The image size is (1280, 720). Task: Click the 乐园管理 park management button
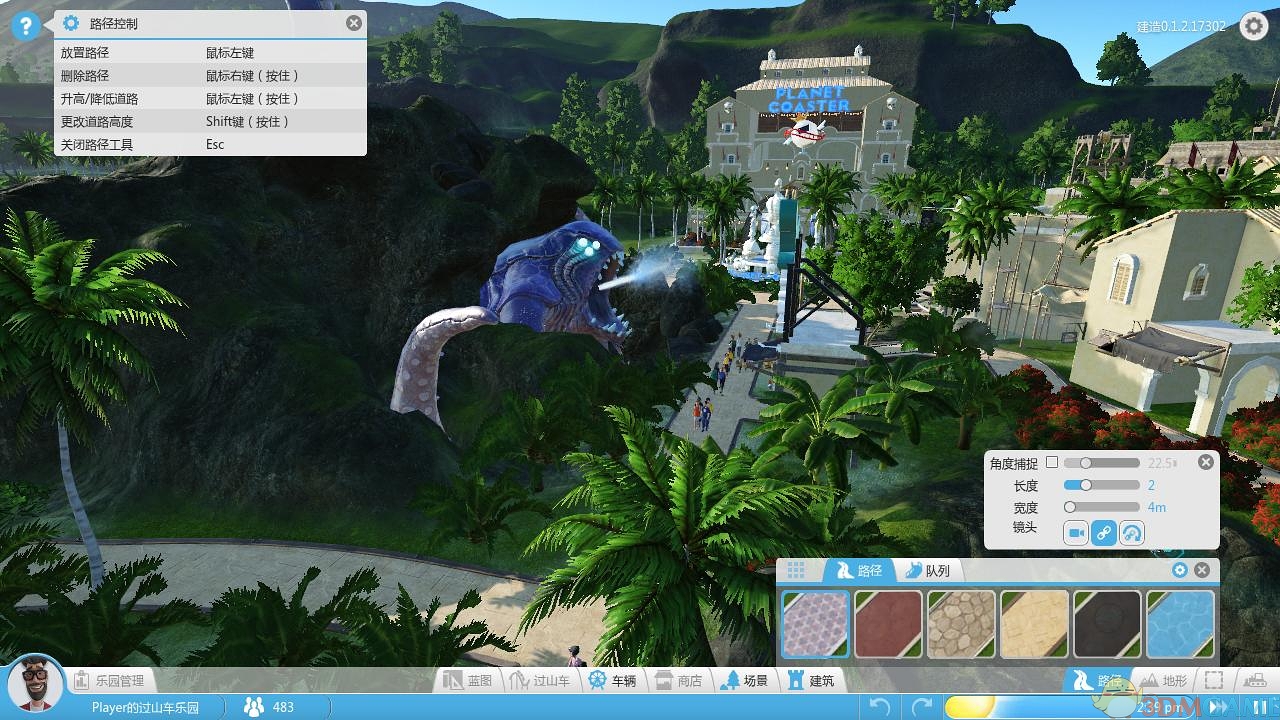pyautogui.click(x=109, y=681)
